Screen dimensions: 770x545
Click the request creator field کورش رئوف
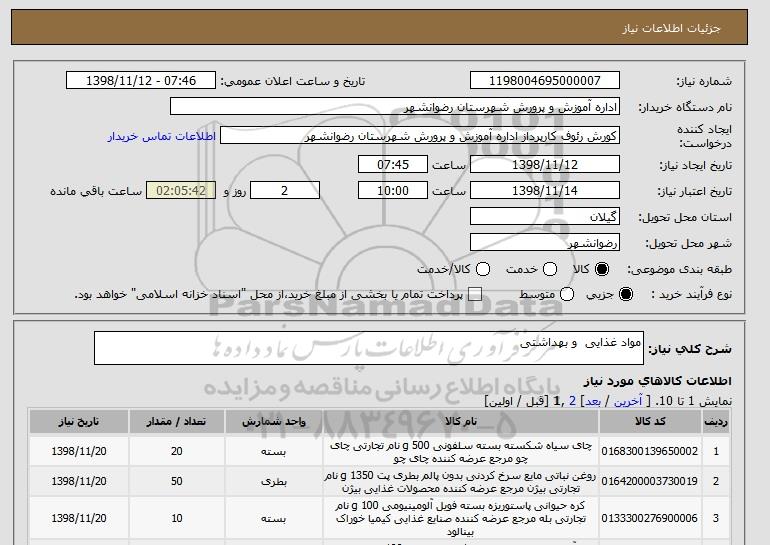click(420, 136)
